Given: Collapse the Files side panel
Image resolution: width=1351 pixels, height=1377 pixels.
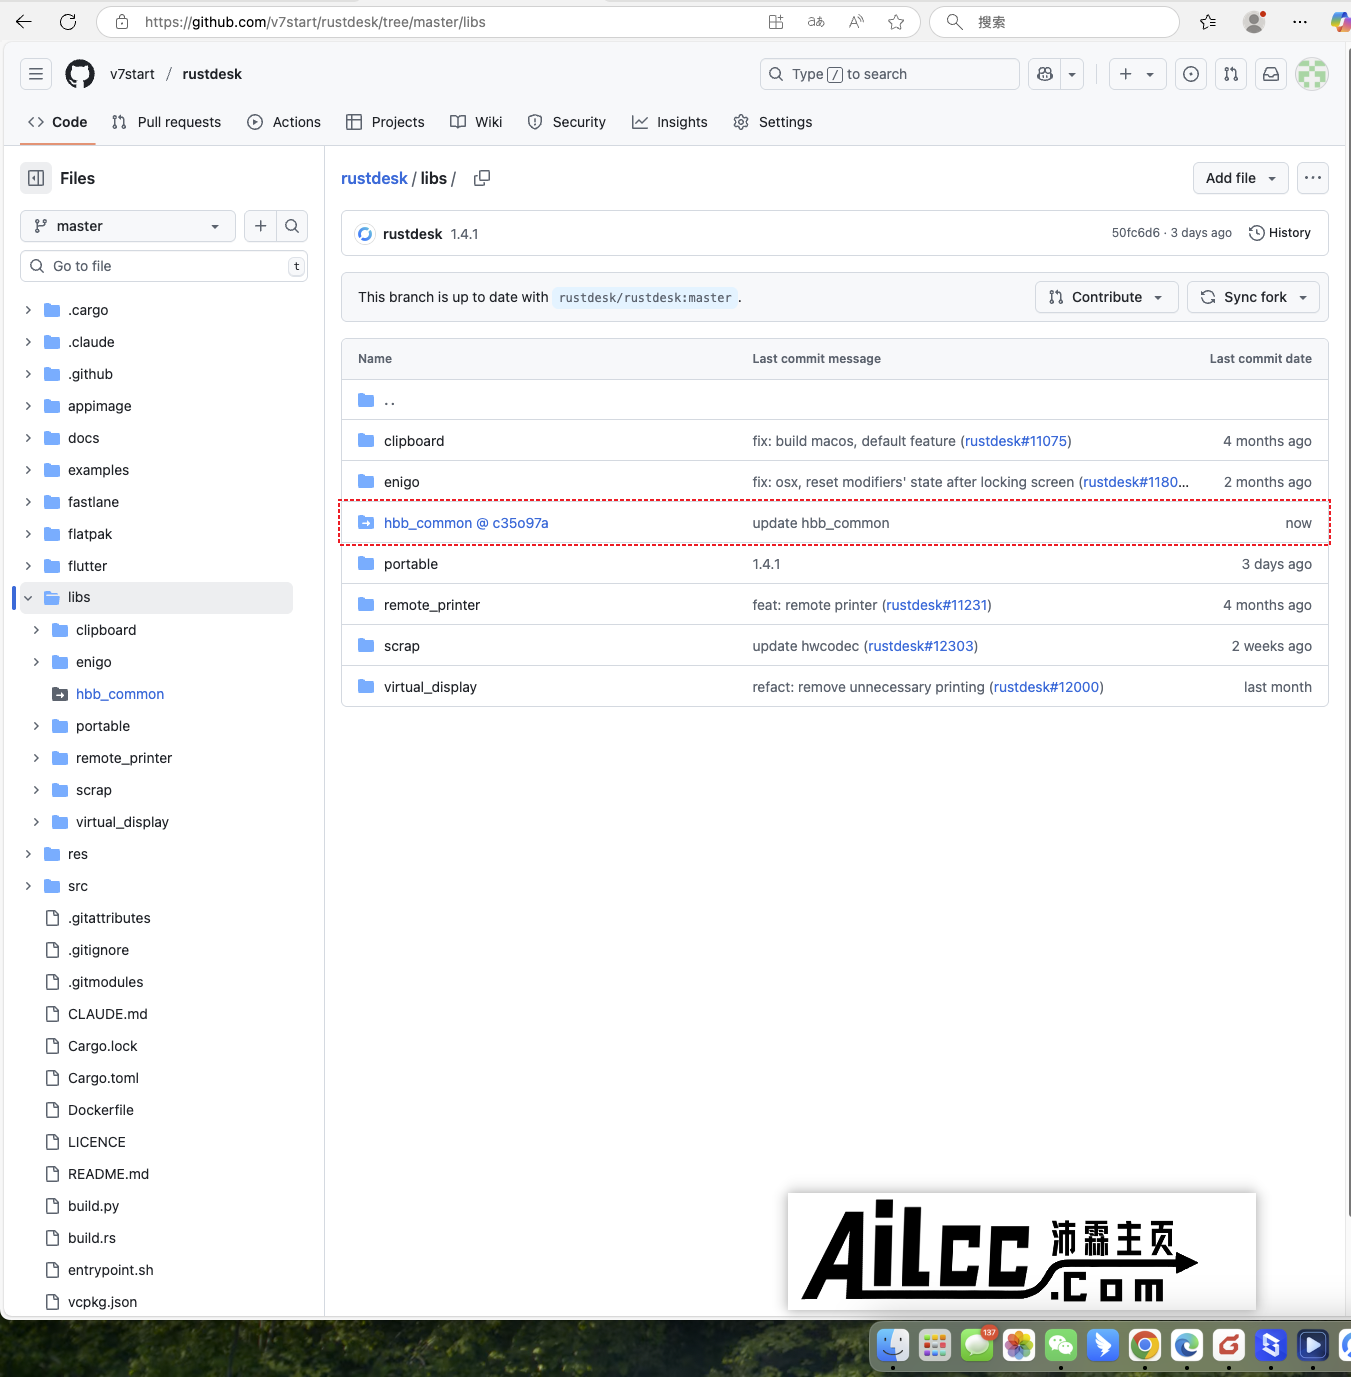Looking at the screenshot, I should click(x=36, y=178).
